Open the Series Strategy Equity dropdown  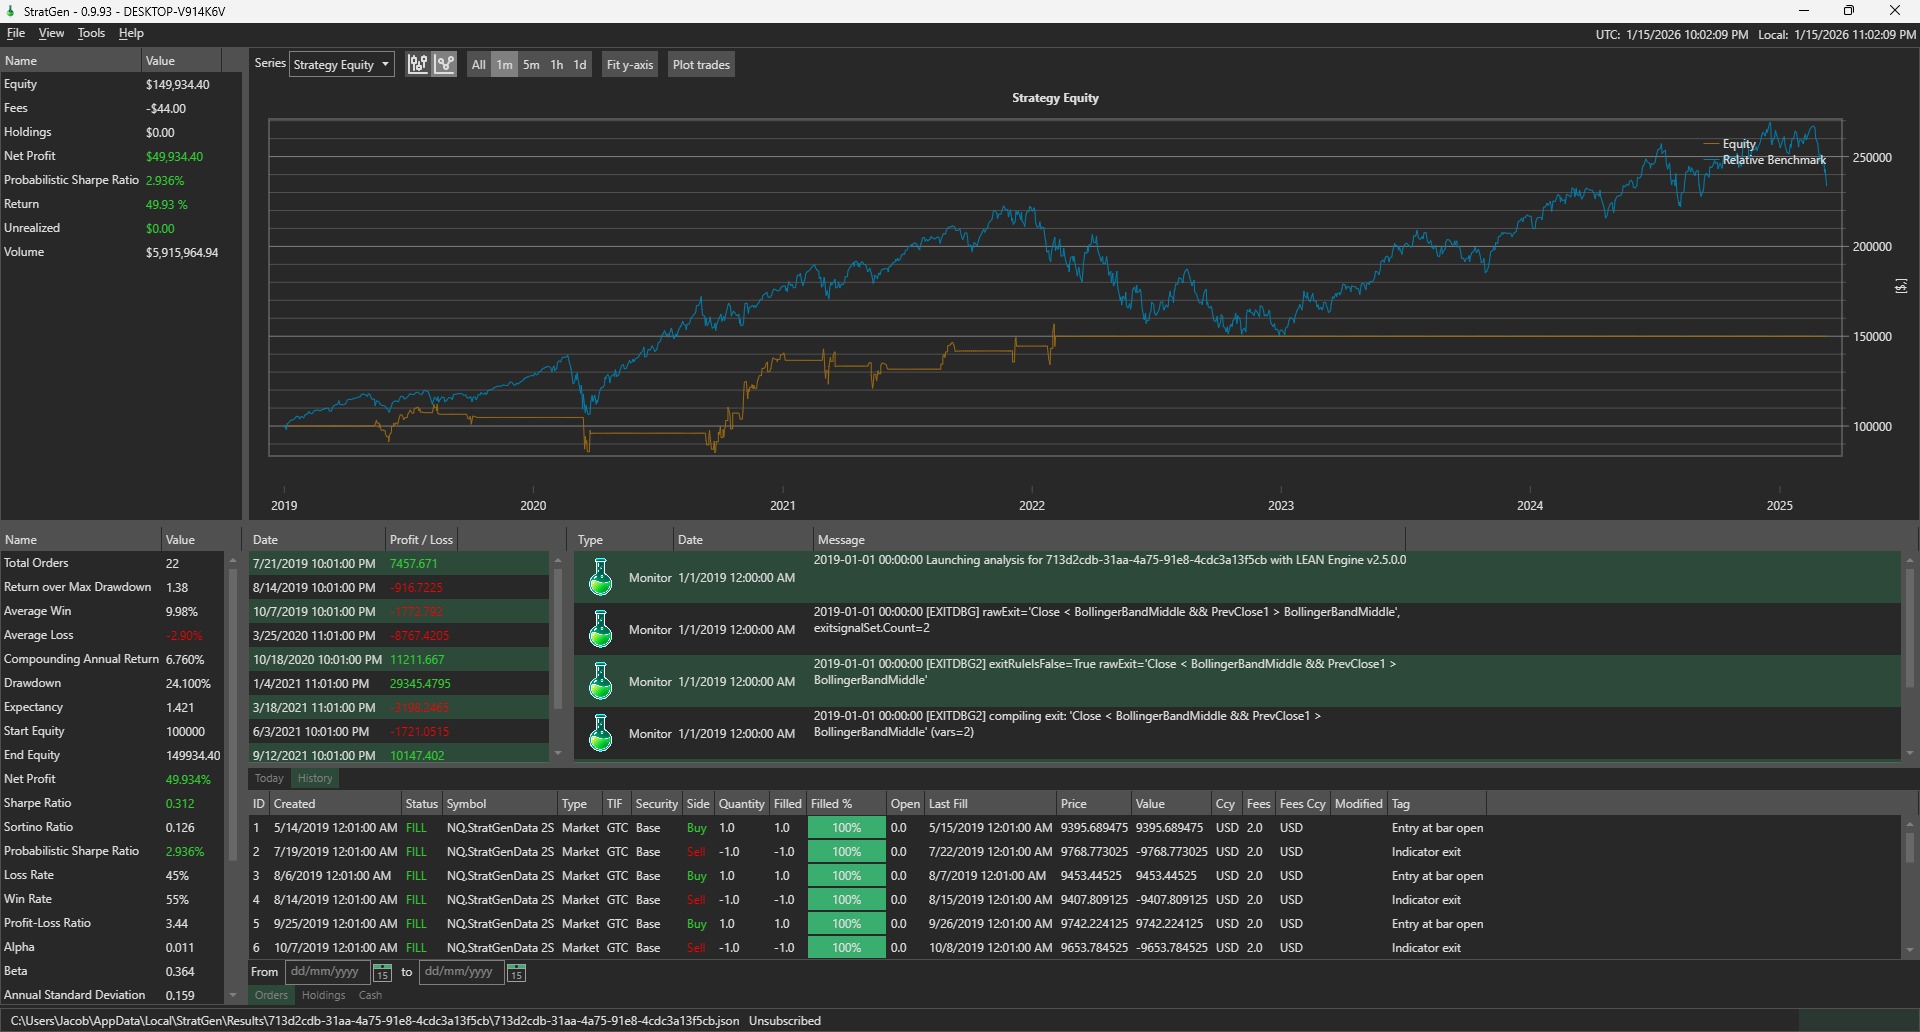(x=342, y=65)
